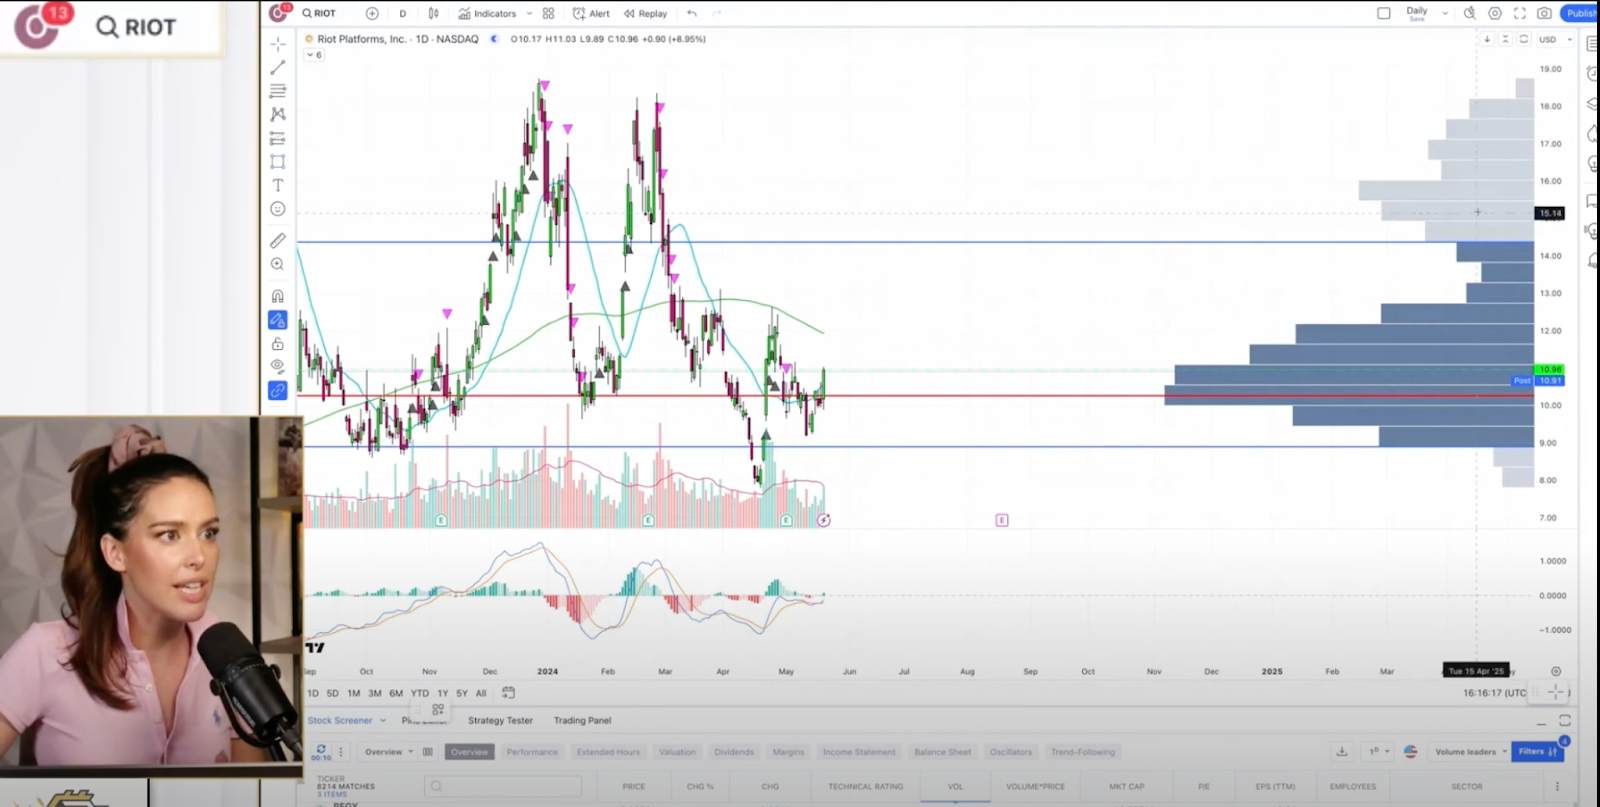Select the ruler measure tool
1600x807 pixels.
278,240
